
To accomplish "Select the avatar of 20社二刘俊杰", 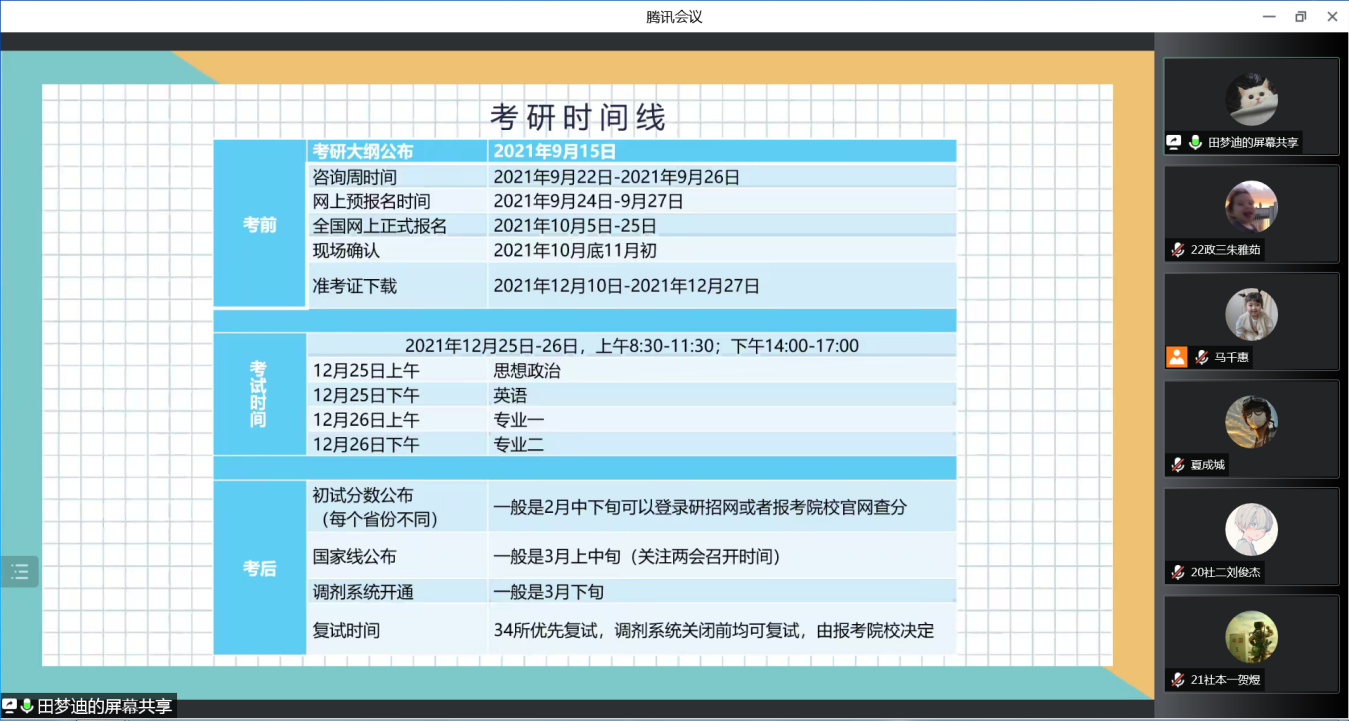I will 1251,529.
